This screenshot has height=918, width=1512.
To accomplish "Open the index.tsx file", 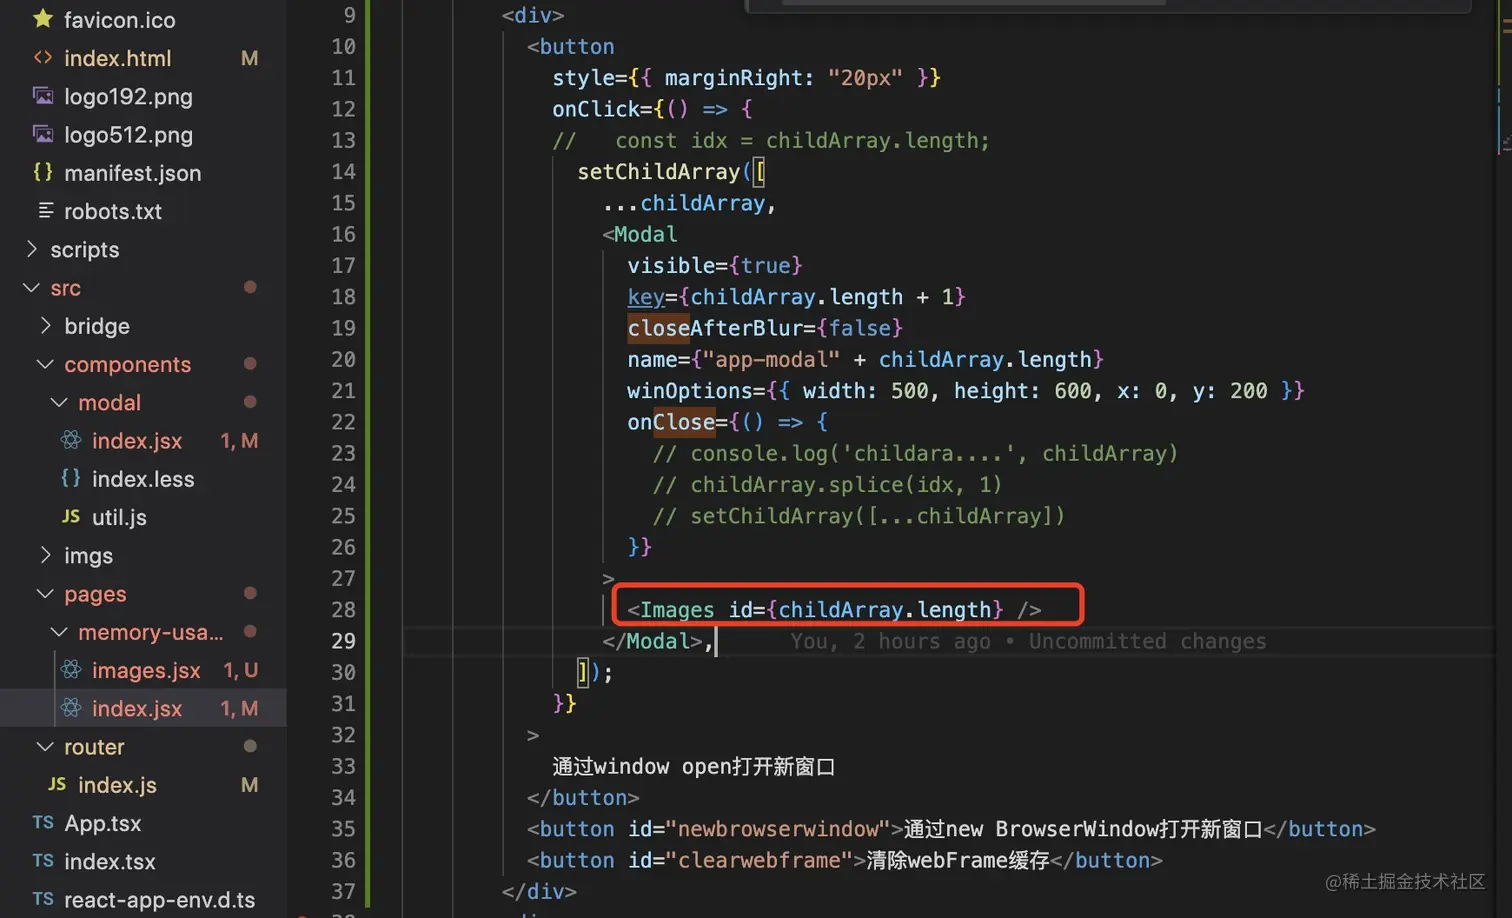I will [x=110, y=861].
